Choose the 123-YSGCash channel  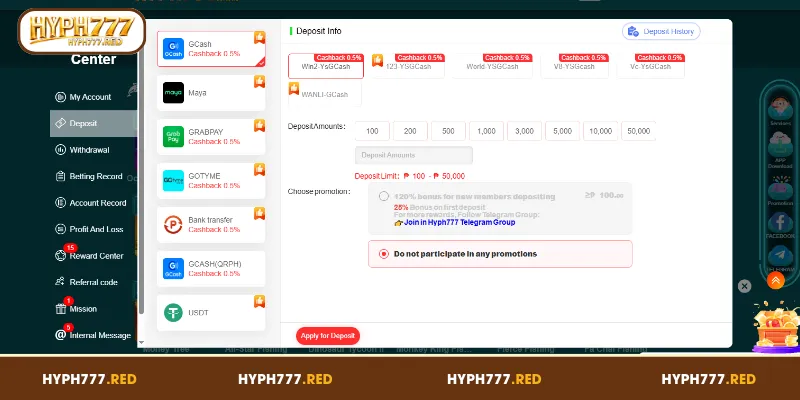tap(408, 66)
